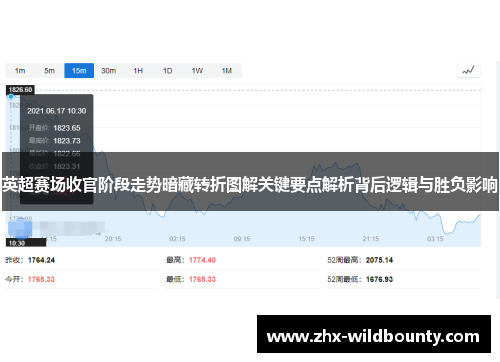Click the previous close value 1764.24
The width and height of the screenshot is (500, 362).
[41, 260]
